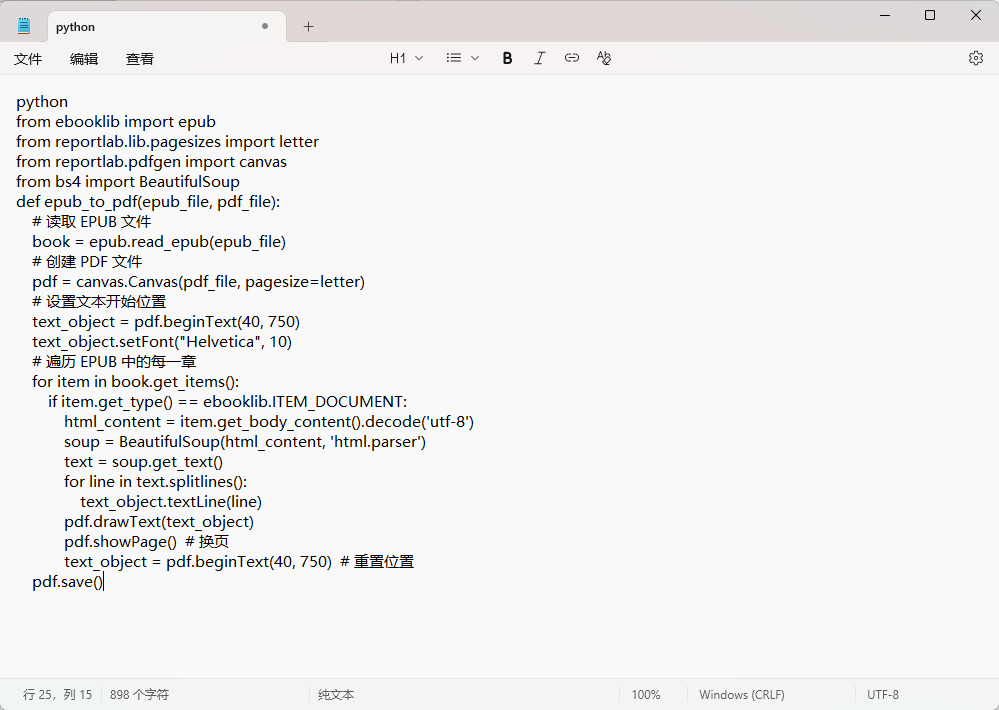The height and width of the screenshot is (710, 999).
Task: Click the 898 个字符 character count
Action: [139, 694]
